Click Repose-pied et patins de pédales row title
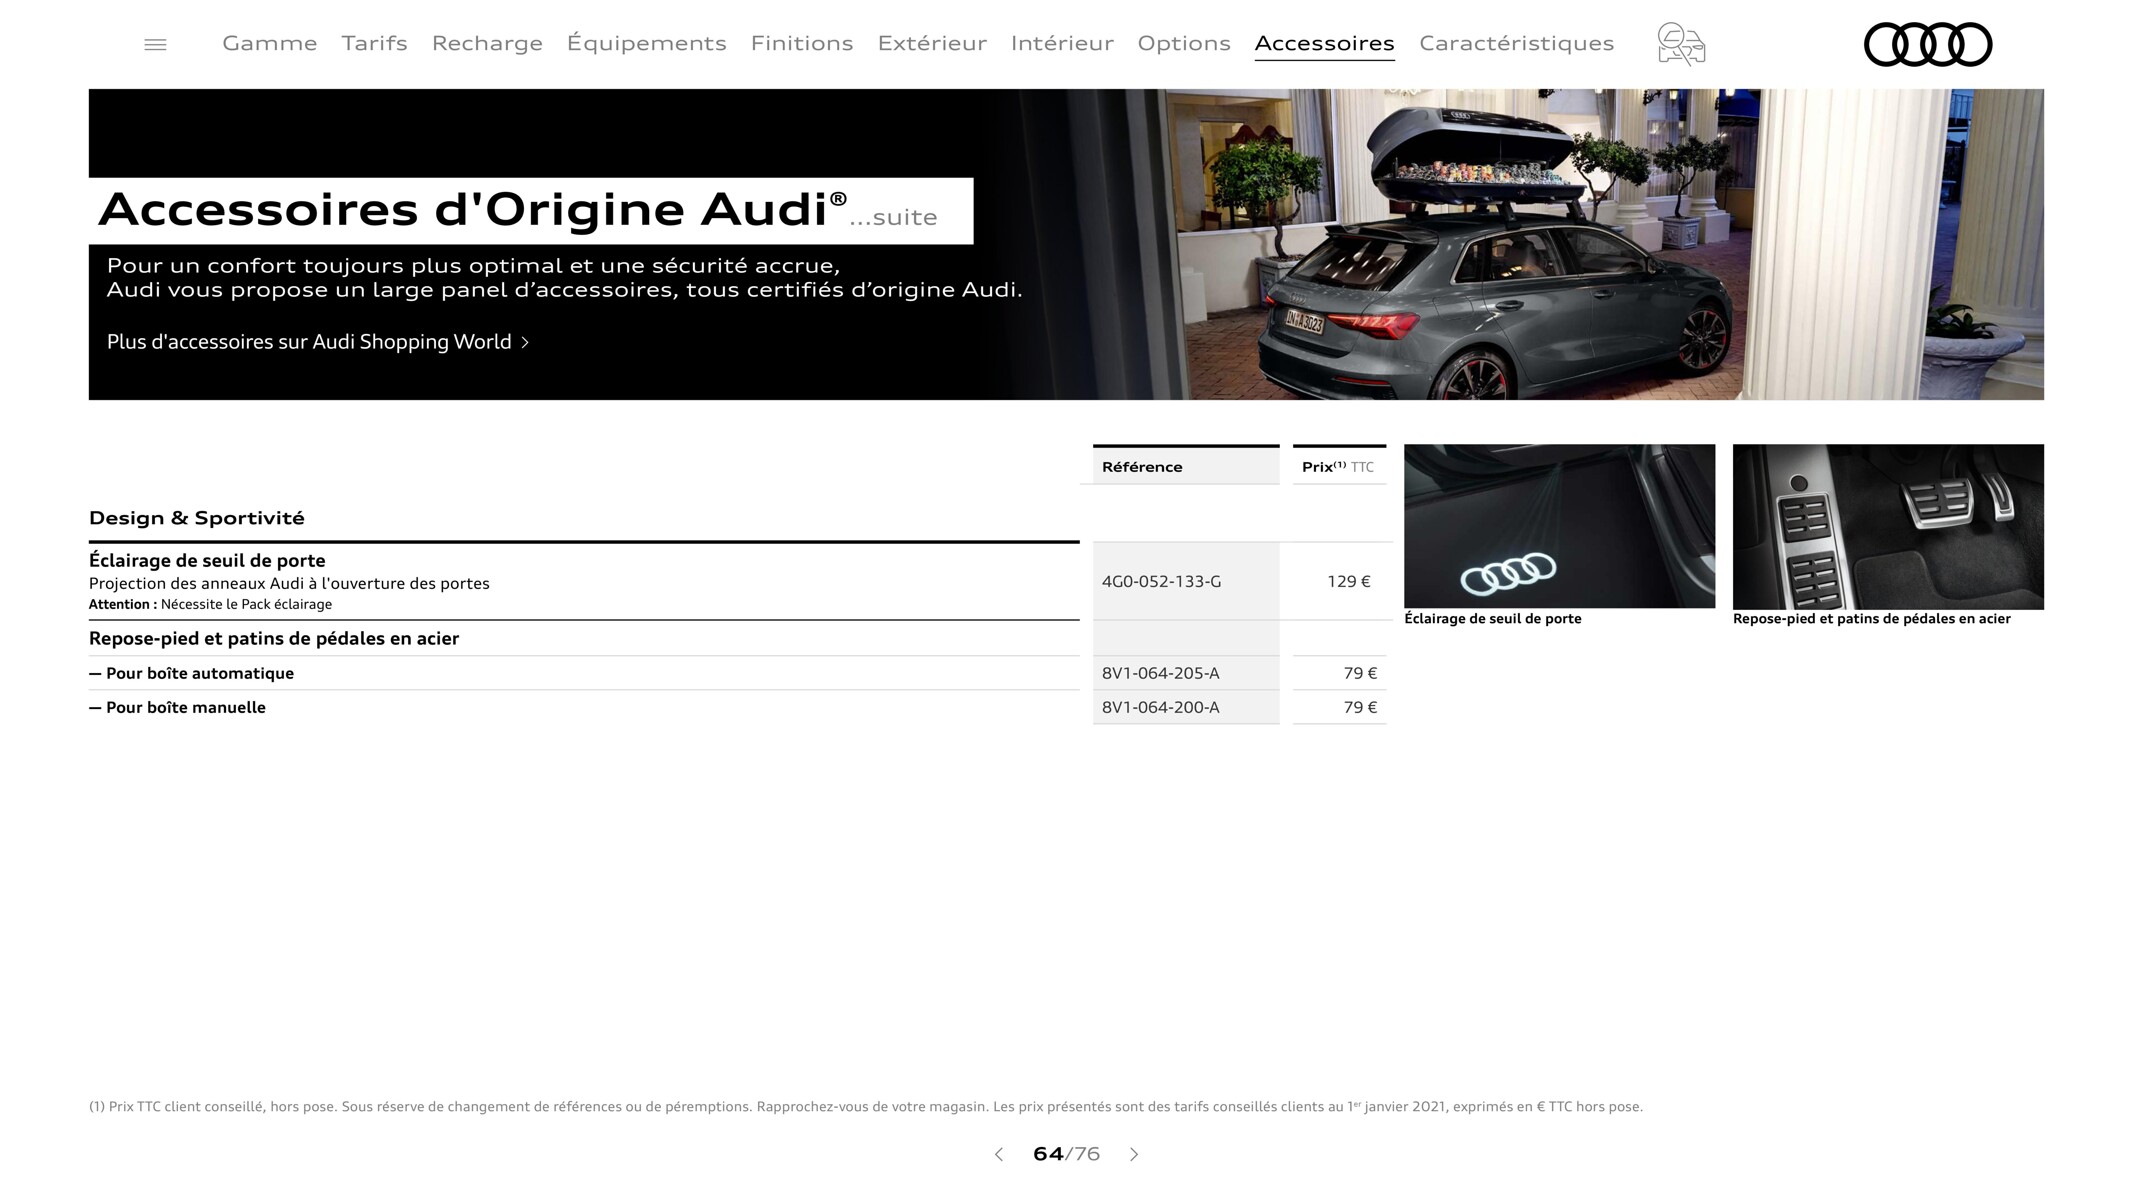Image resolution: width=2133 pixels, height=1200 pixels. click(x=274, y=638)
